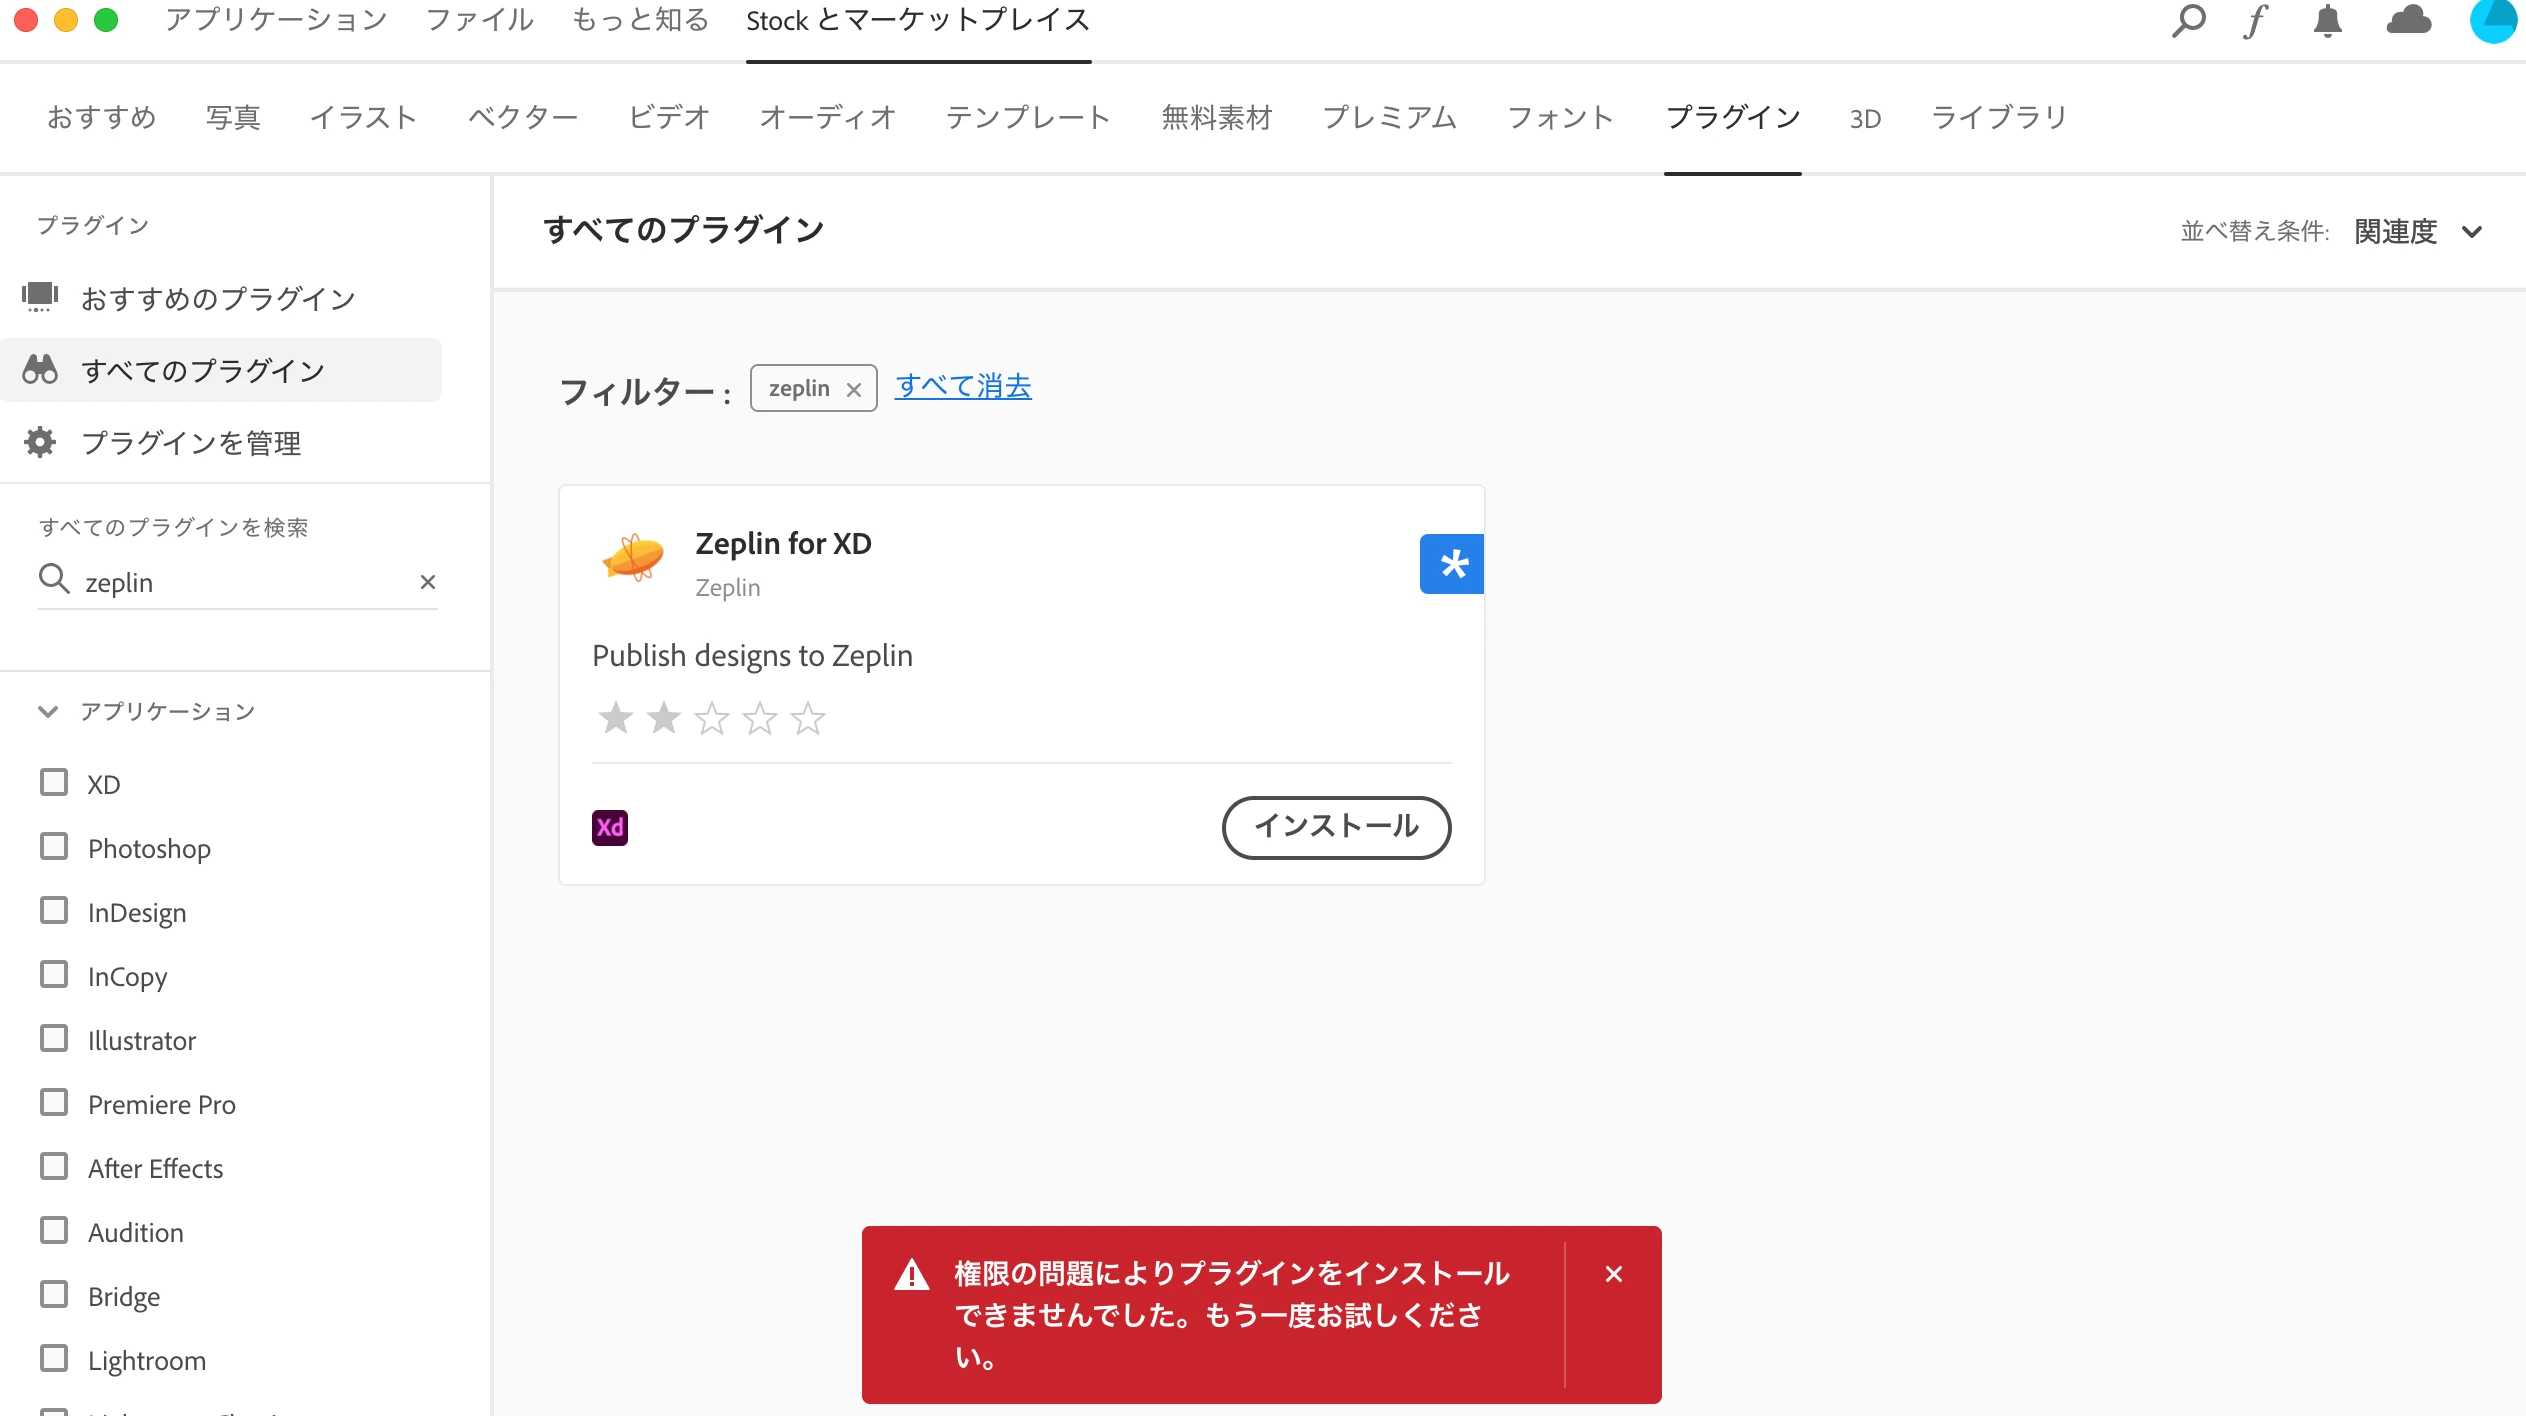This screenshot has height=1416, width=2526.
Task: Click the Xd app icon on plugin card
Action: [x=610, y=827]
